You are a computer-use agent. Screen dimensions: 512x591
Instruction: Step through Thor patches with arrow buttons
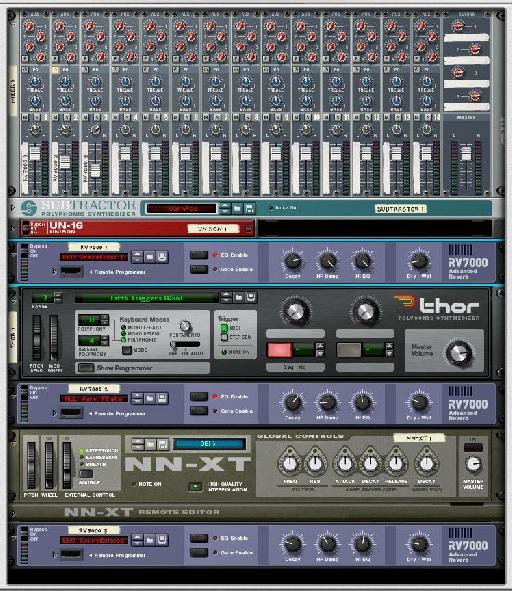[226, 298]
